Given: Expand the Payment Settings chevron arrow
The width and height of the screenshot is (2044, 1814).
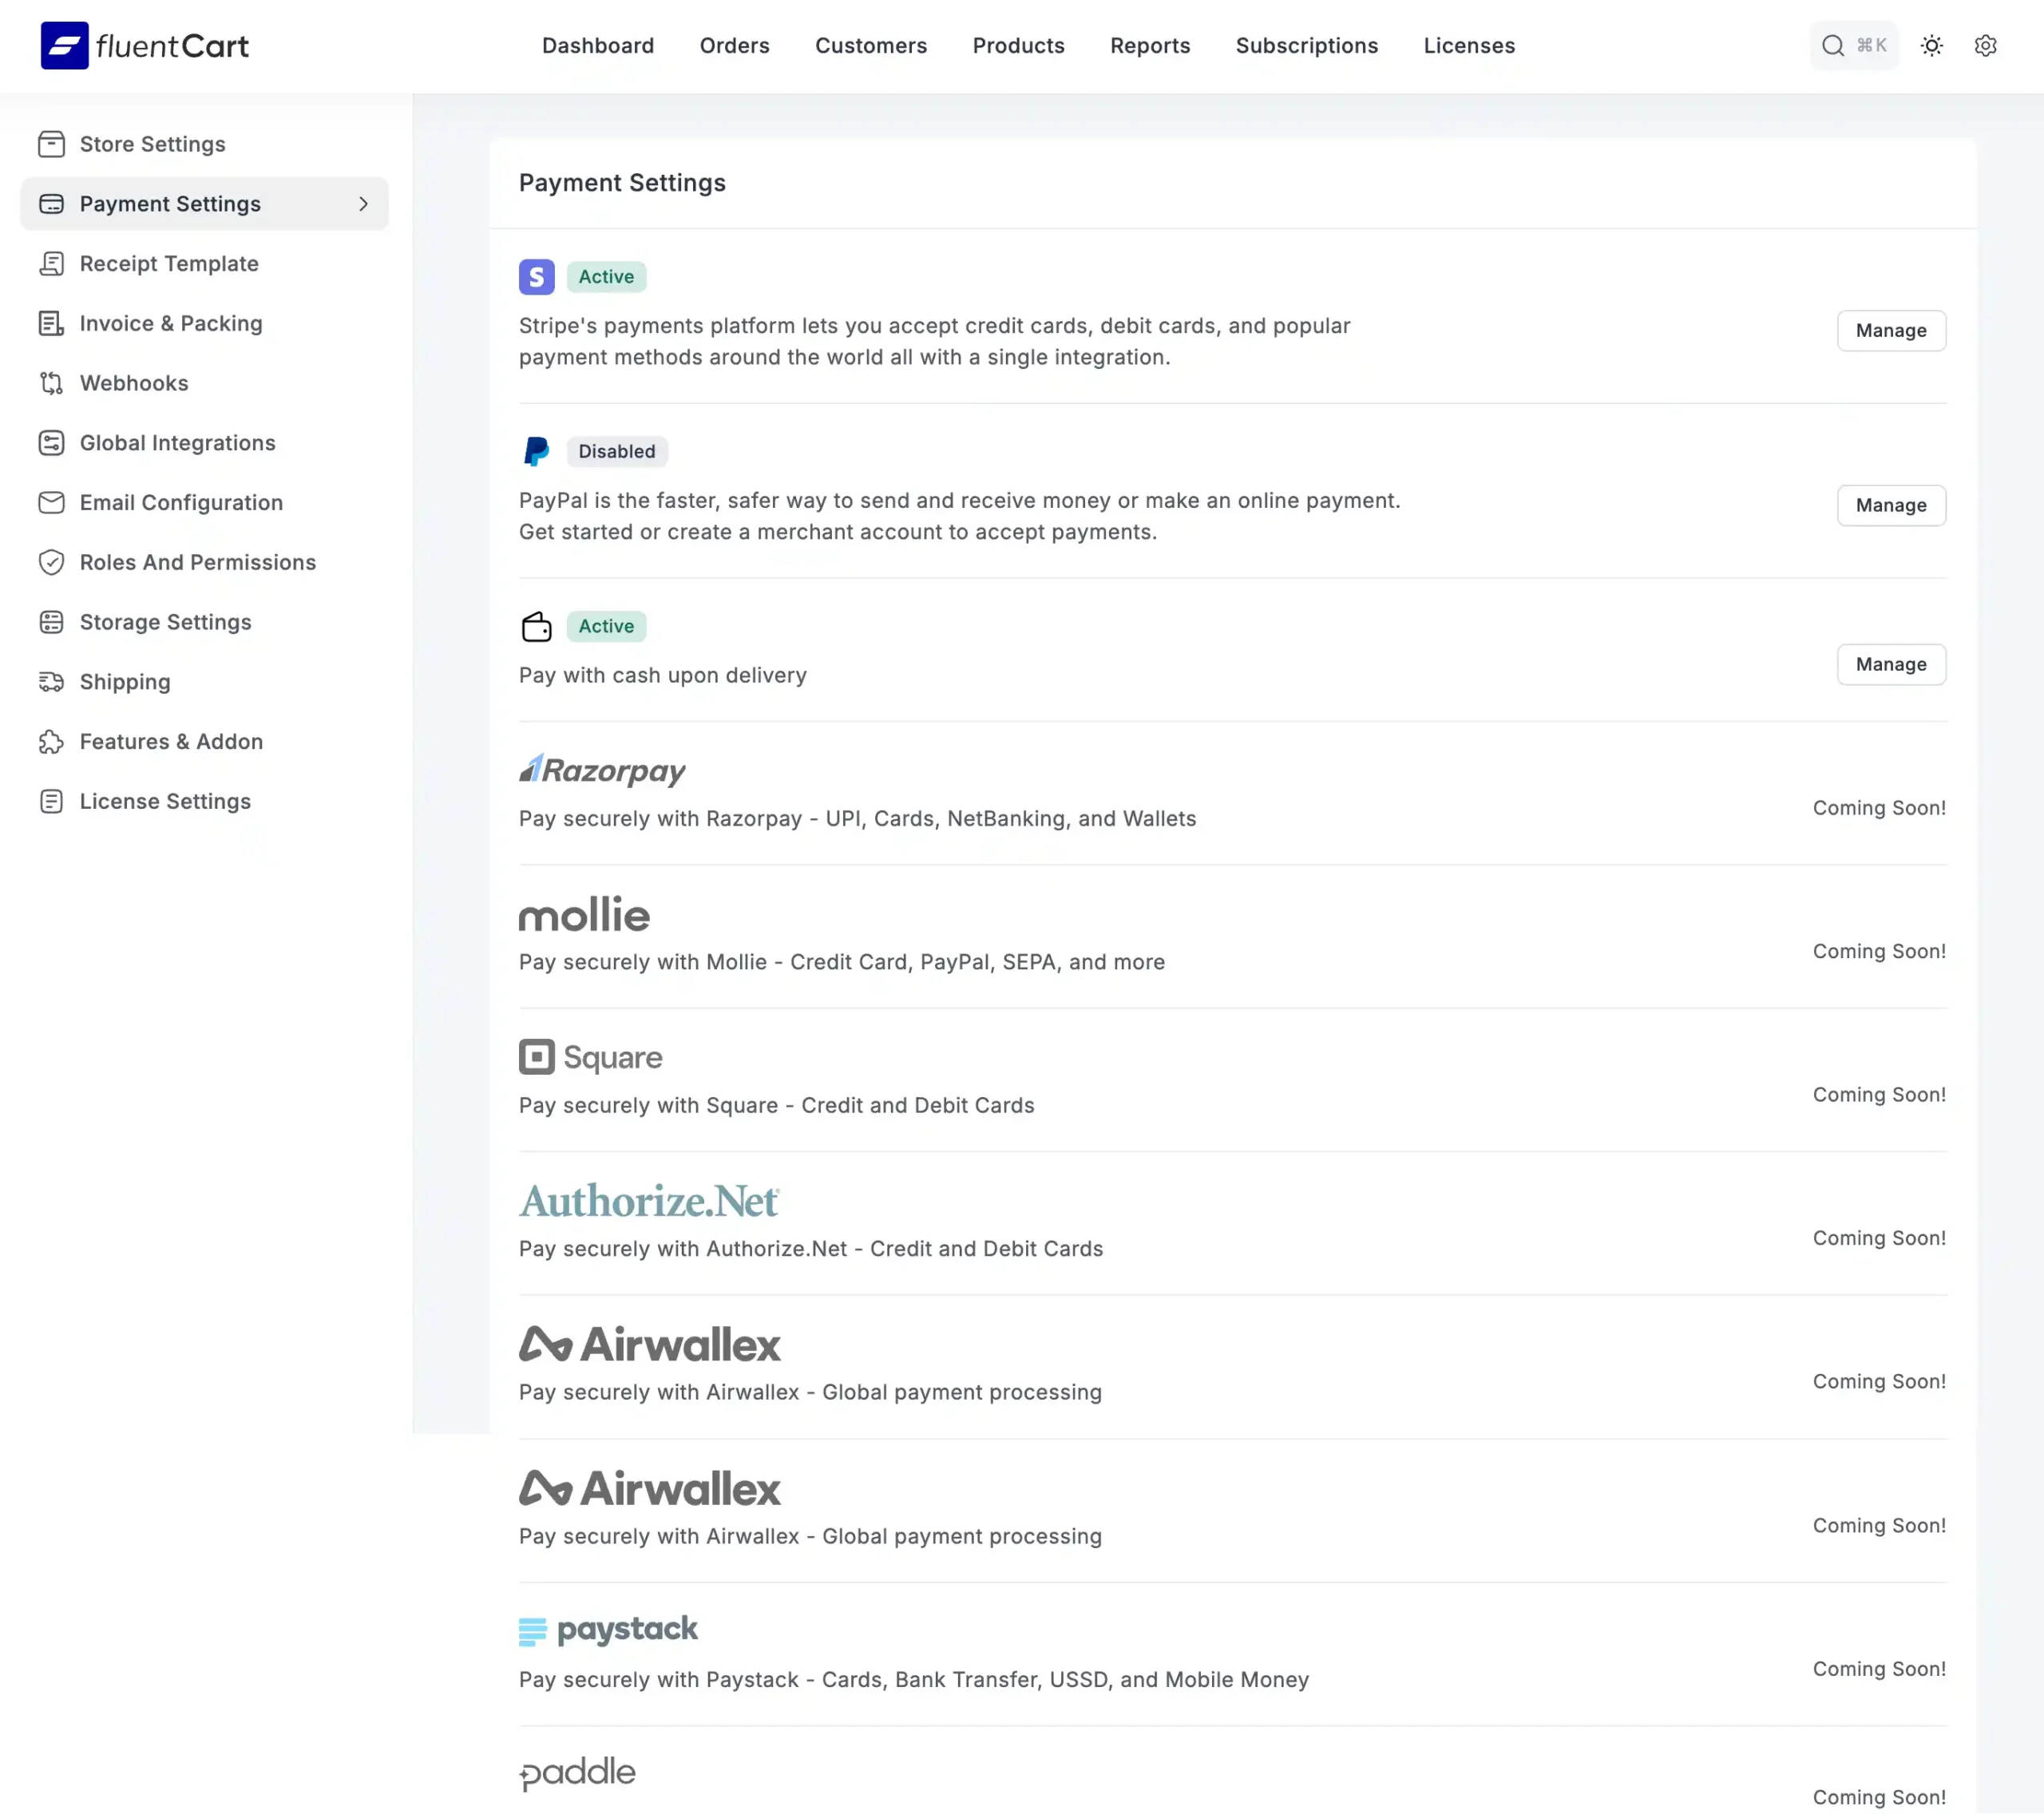Looking at the screenshot, I should pyautogui.click(x=363, y=204).
